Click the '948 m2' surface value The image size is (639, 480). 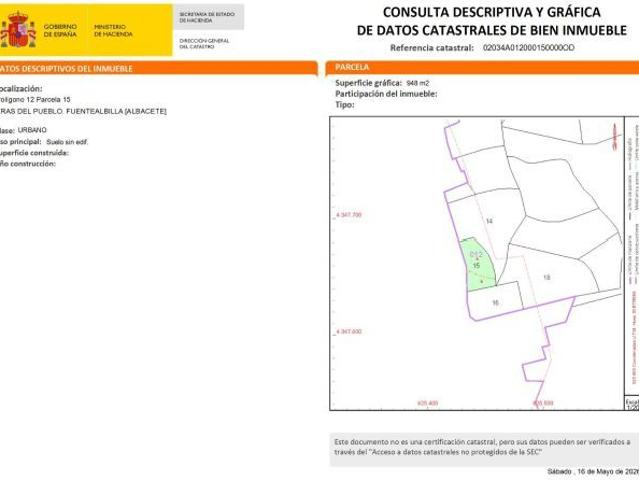pos(418,83)
